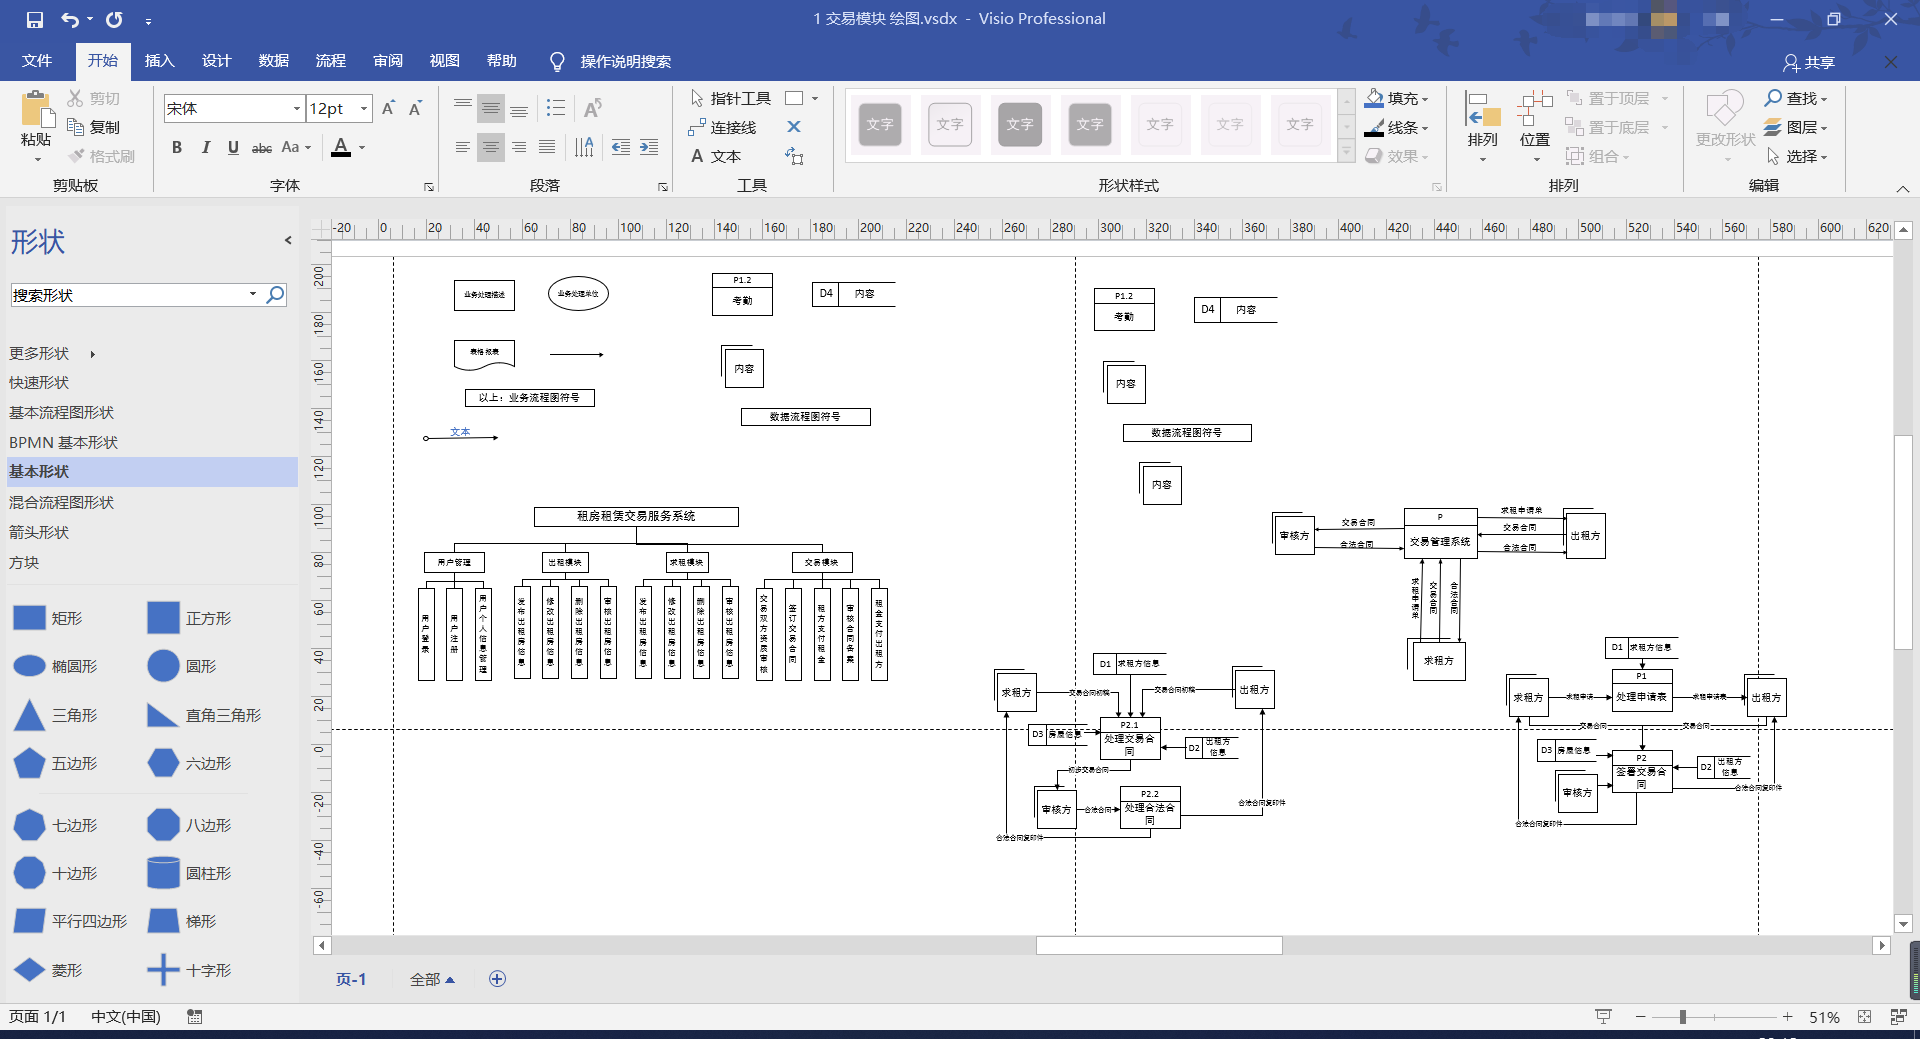Click the search shapes magnifier icon
Image resolution: width=1920 pixels, height=1039 pixels.
275,295
